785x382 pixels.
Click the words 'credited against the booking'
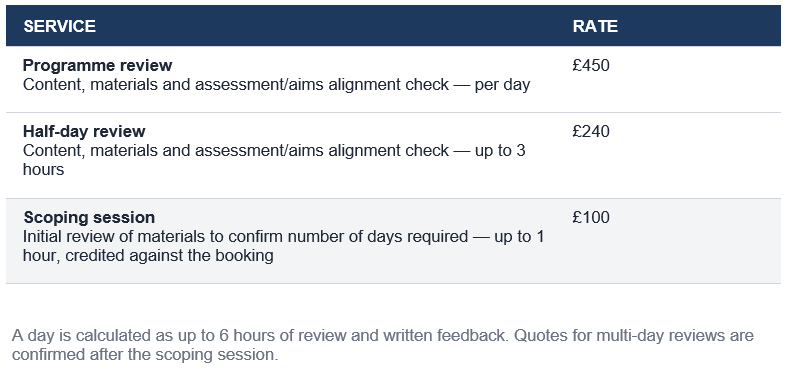(x=169, y=255)
